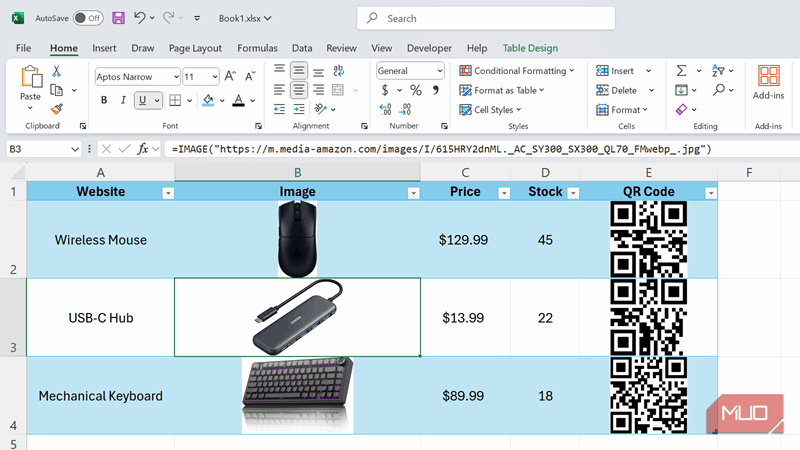Open the Add-ins pane
The width and height of the screenshot is (800, 450).
click(768, 82)
